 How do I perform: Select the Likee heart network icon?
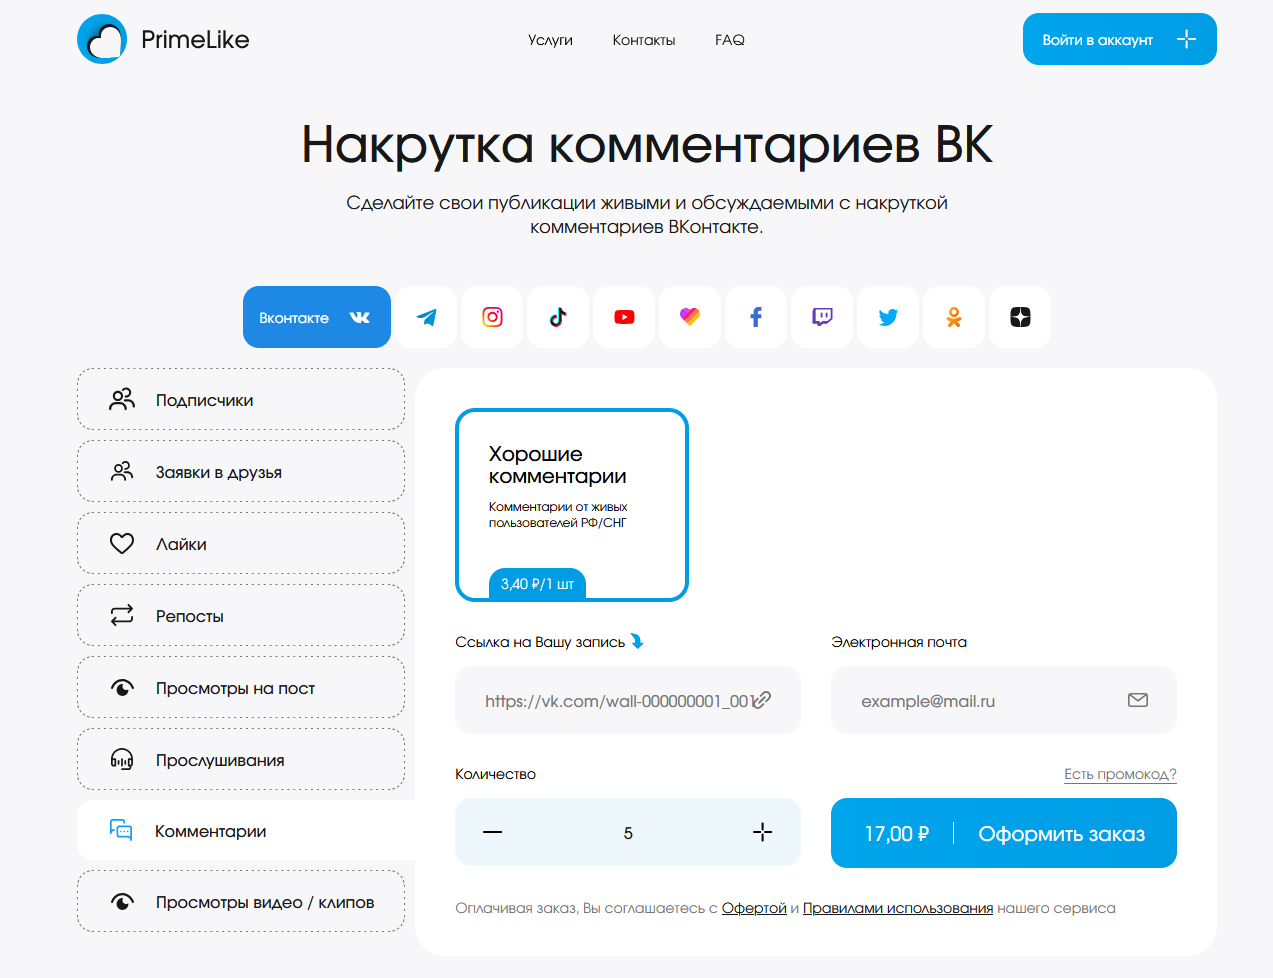[690, 317]
